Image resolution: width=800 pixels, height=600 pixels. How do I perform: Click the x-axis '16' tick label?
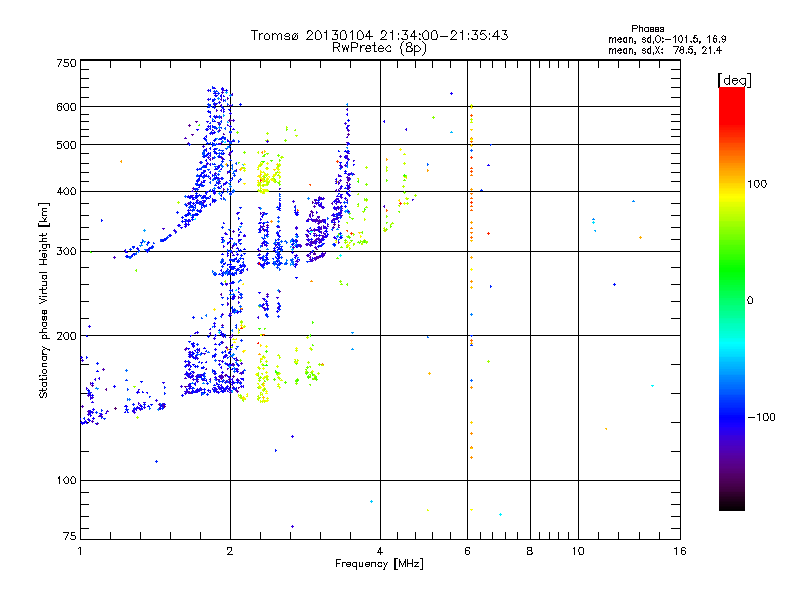coord(680,551)
